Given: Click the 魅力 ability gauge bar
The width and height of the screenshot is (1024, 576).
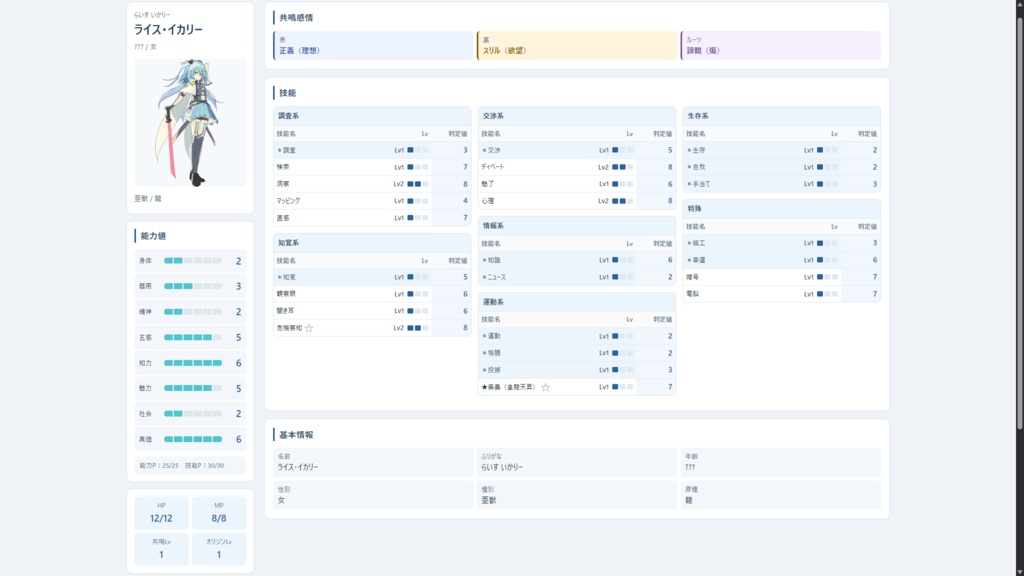Looking at the screenshot, I should click(x=193, y=389).
